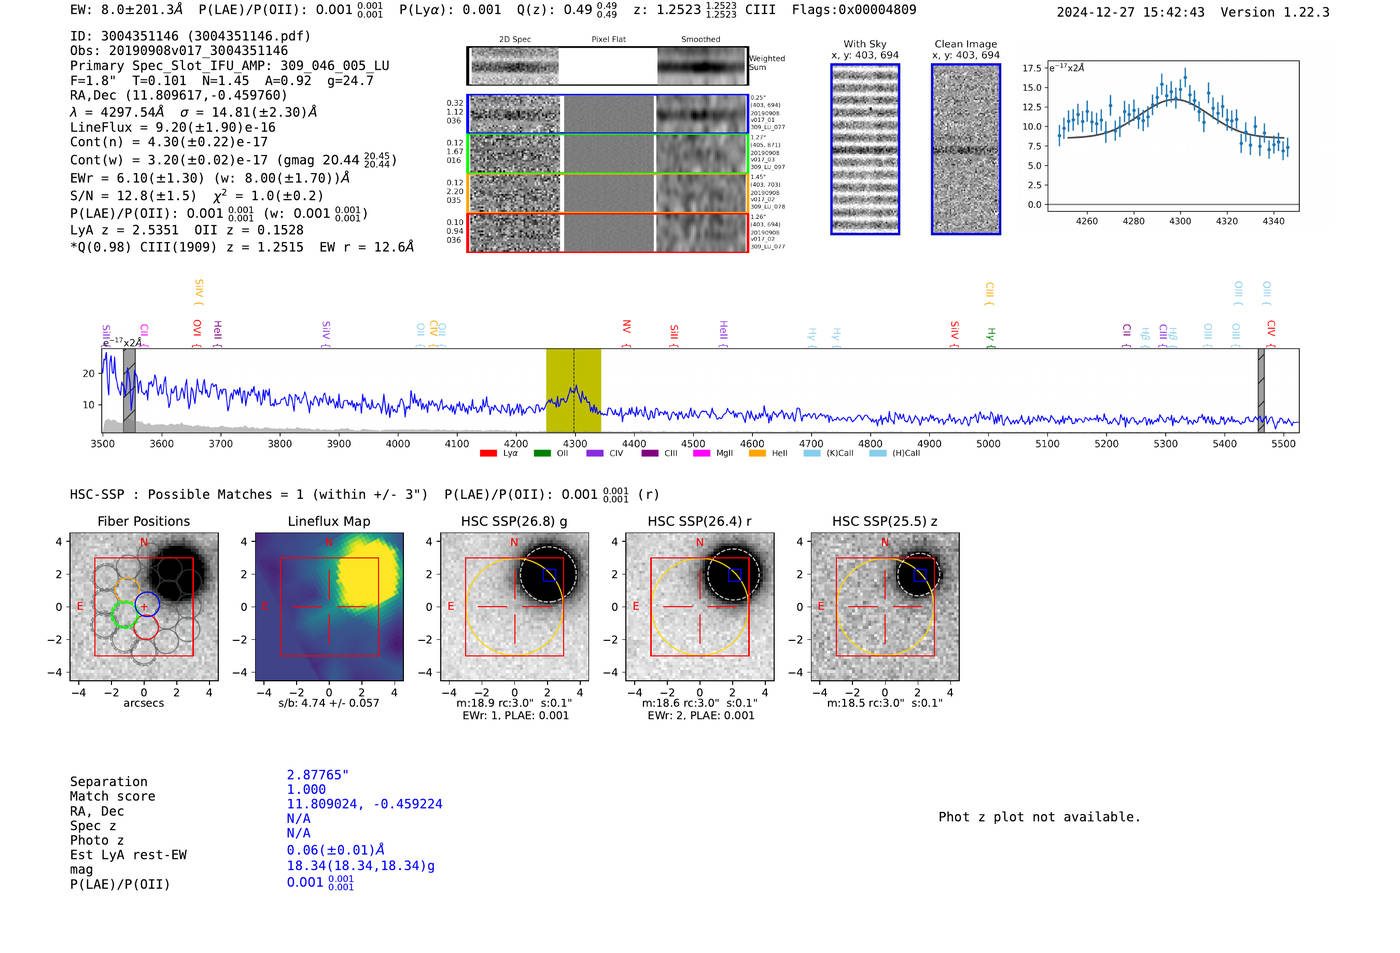Click the "s/b: 4.74 +/- 0.057" caption

pyautogui.click(x=329, y=703)
